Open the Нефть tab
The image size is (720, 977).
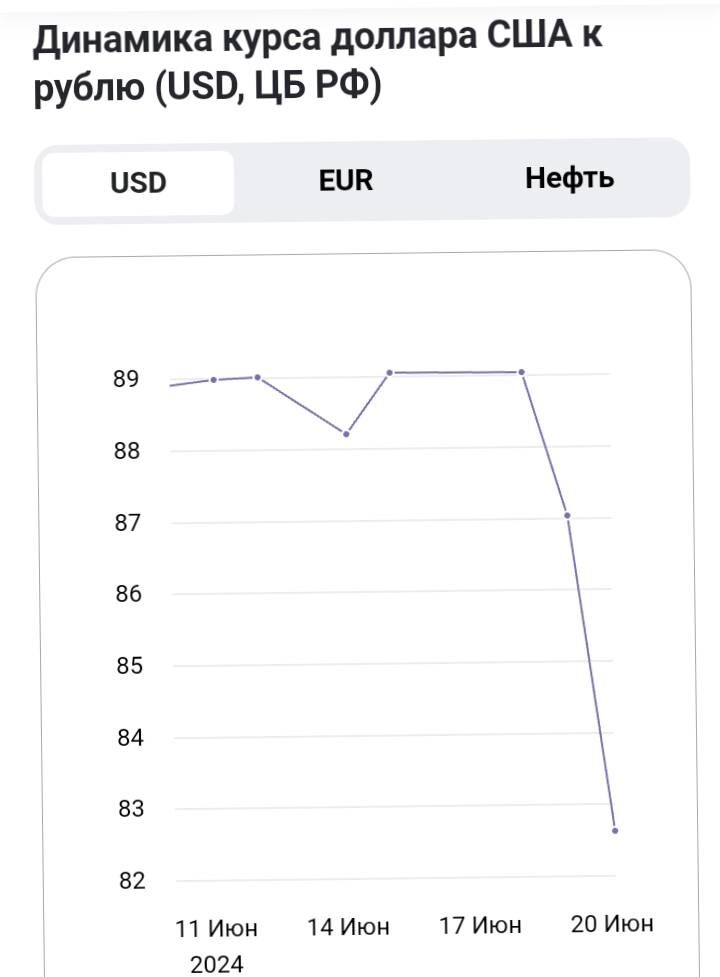click(x=569, y=178)
